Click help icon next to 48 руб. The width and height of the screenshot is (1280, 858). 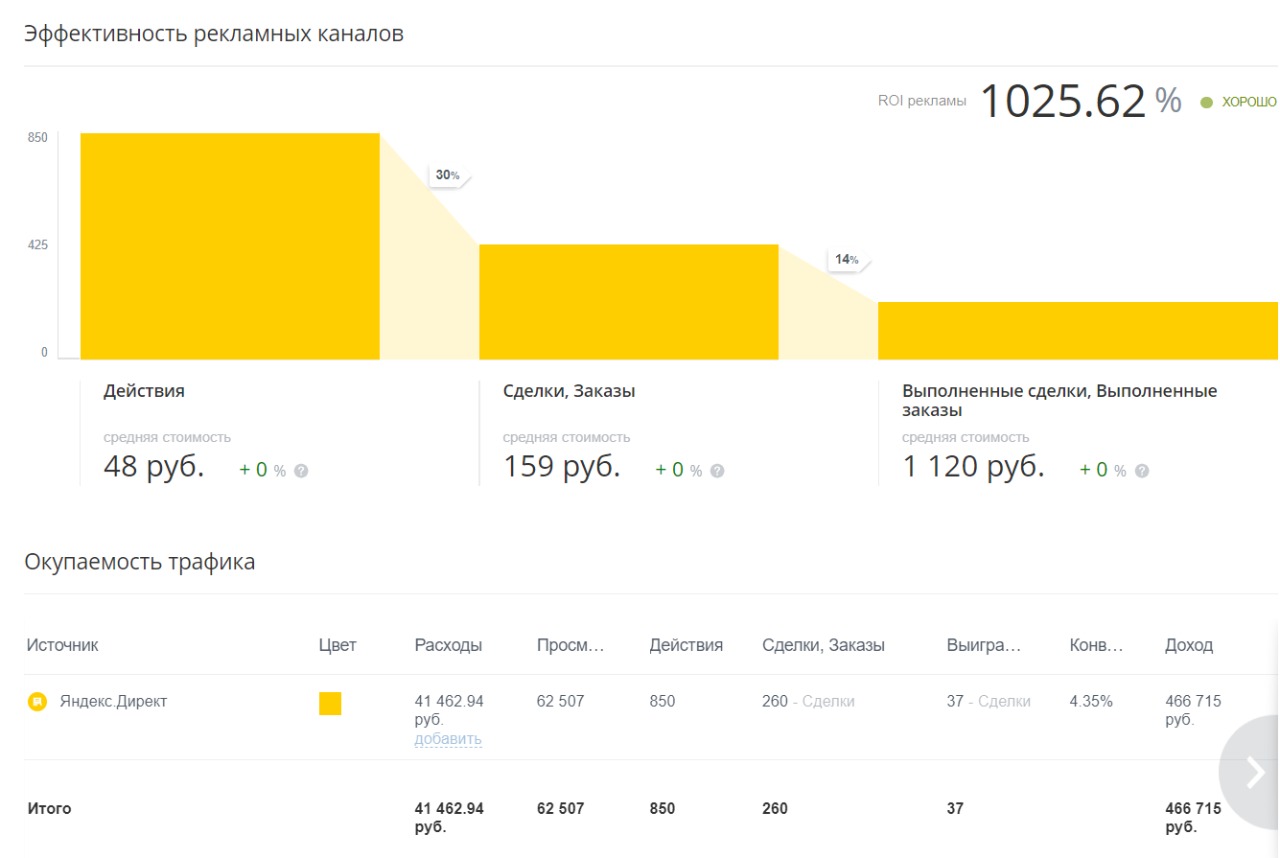tap(301, 471)
